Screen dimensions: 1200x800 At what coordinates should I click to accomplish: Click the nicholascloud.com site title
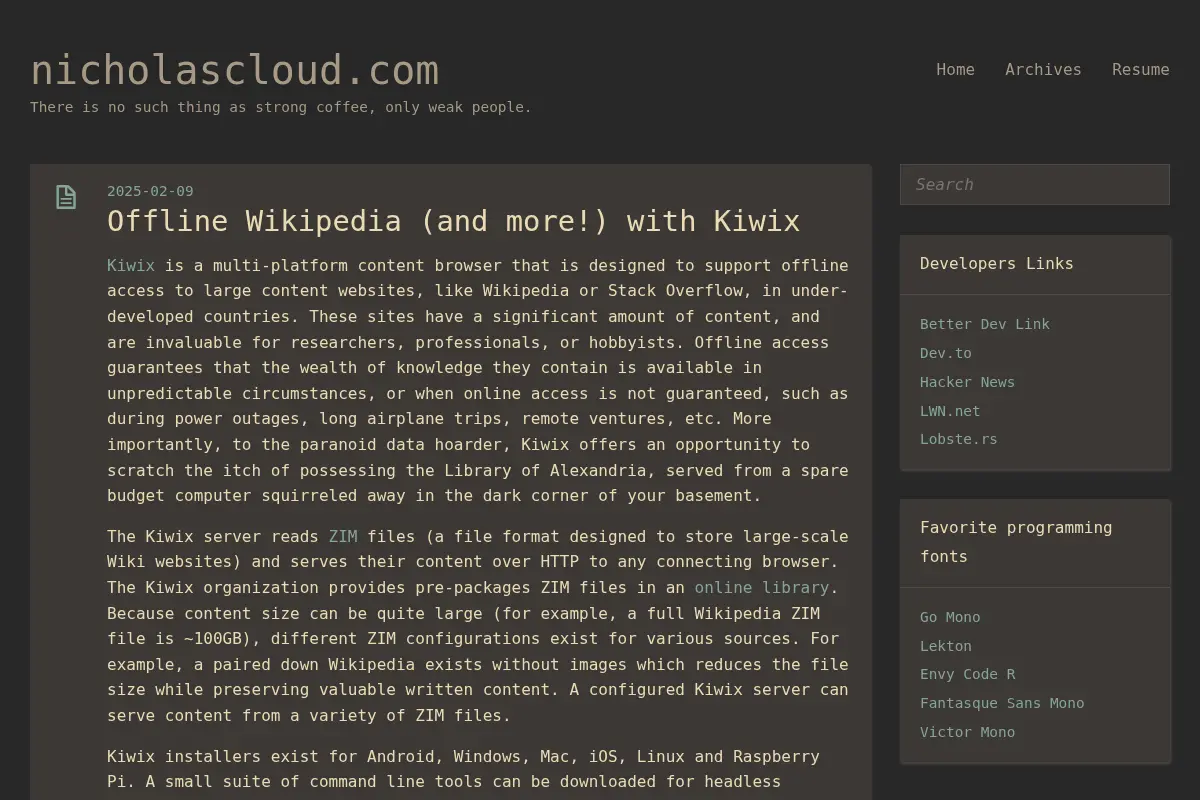click(x=235, y=71)
